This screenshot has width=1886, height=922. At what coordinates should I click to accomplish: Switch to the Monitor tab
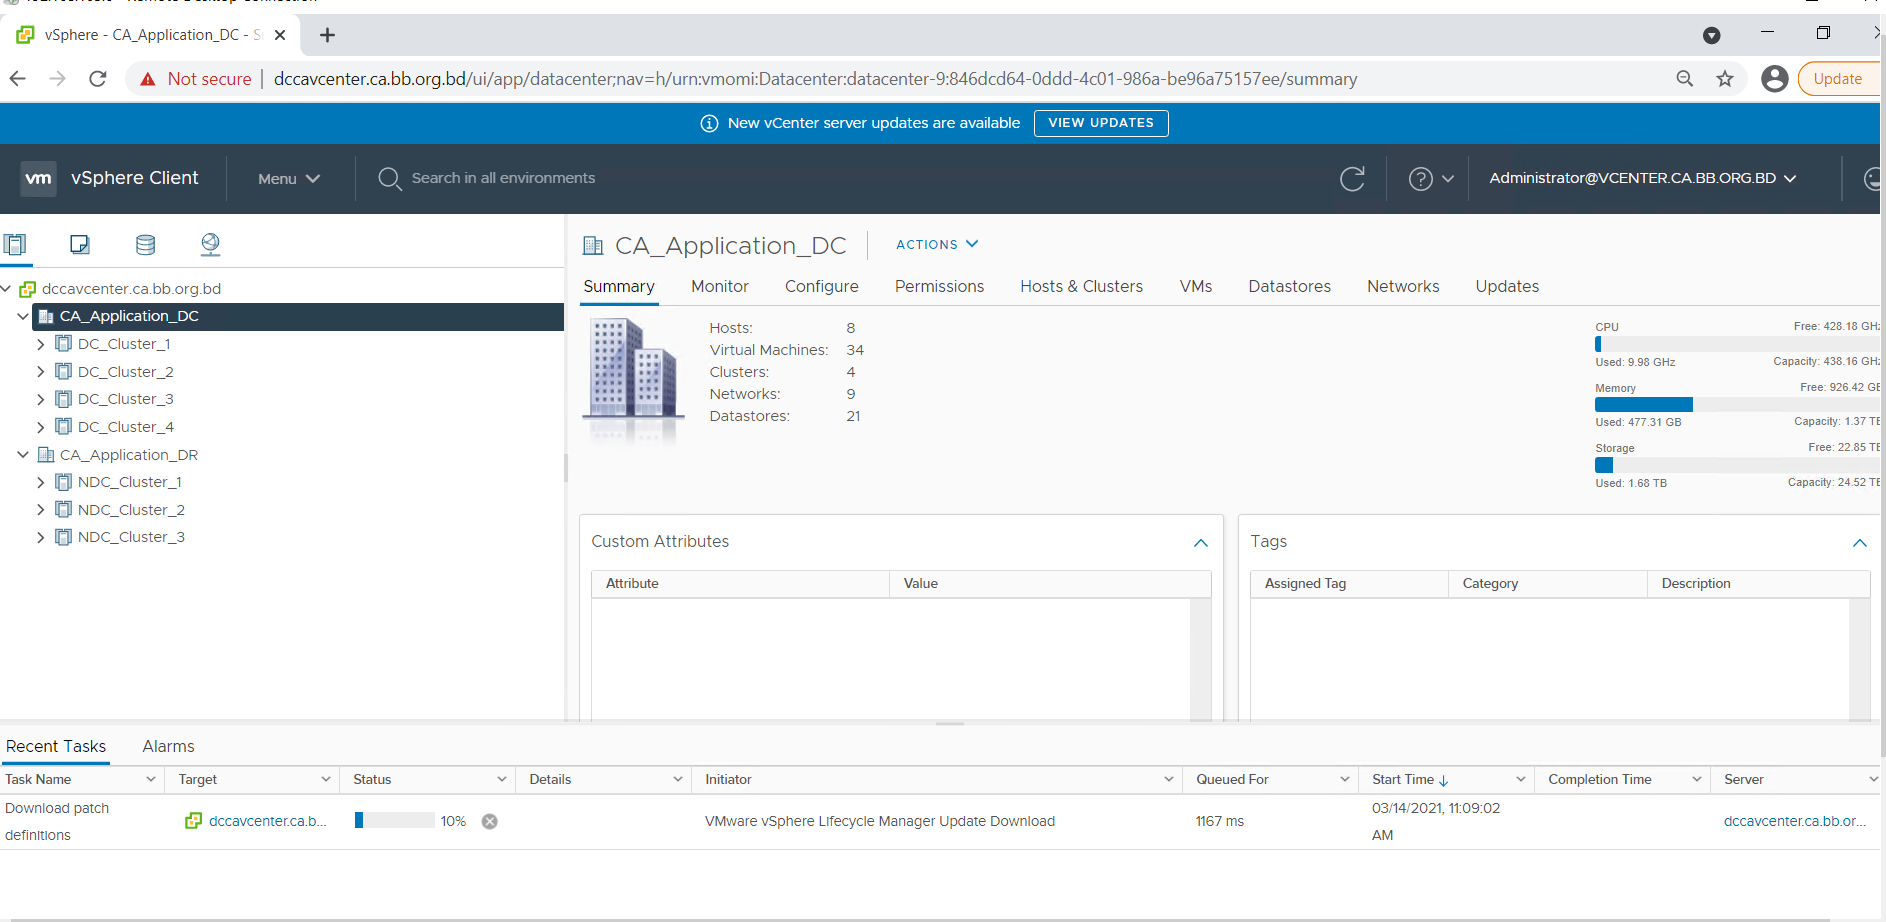720,286
